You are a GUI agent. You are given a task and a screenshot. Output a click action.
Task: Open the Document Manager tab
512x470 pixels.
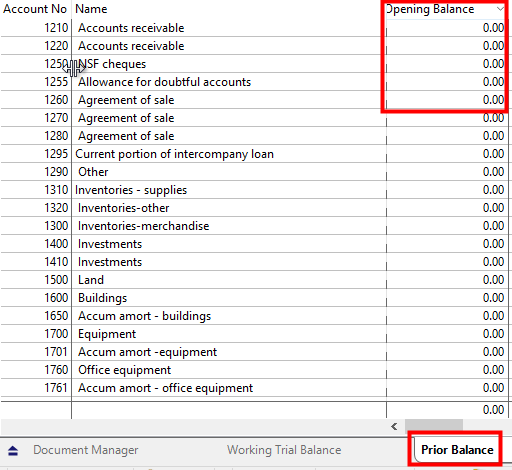click(x=86, y=450)
